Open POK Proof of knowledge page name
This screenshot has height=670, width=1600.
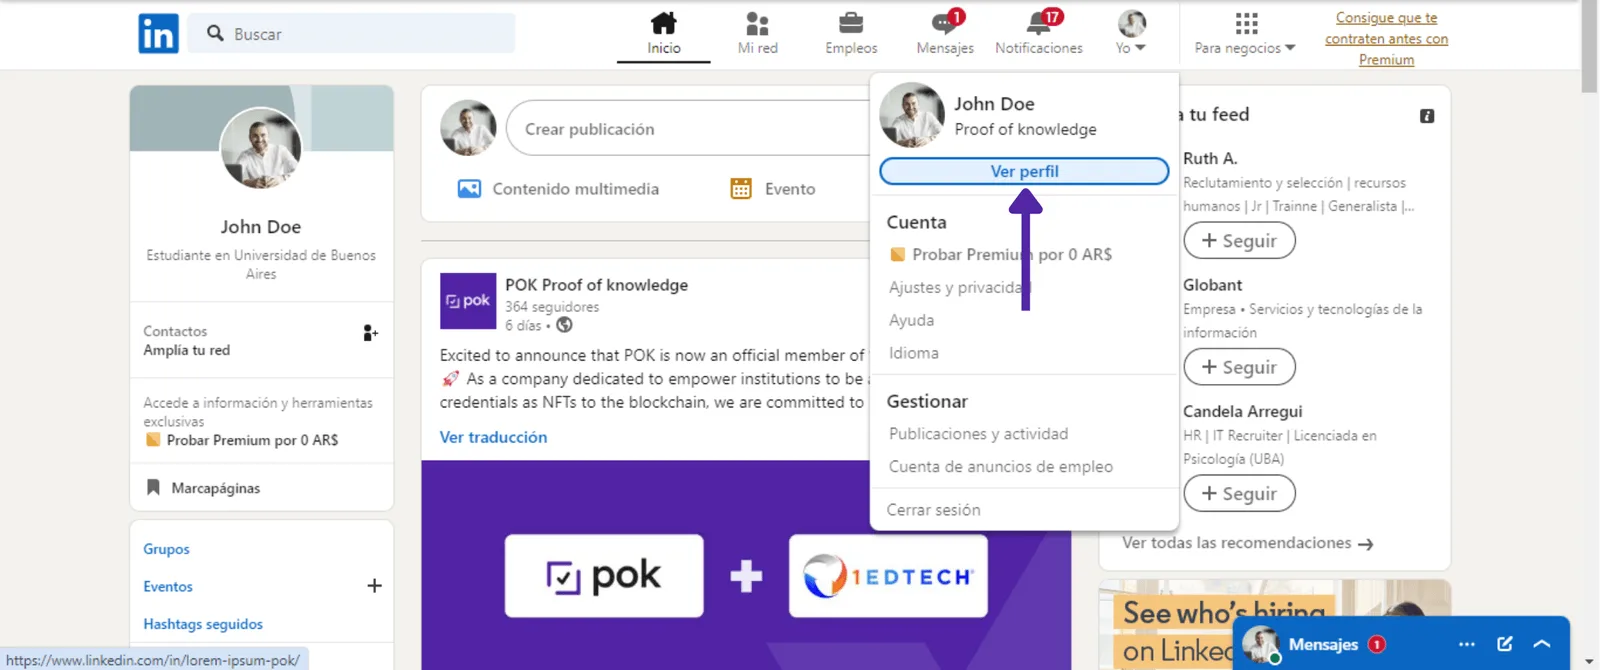pyautogui.click(x=596, y=285)
